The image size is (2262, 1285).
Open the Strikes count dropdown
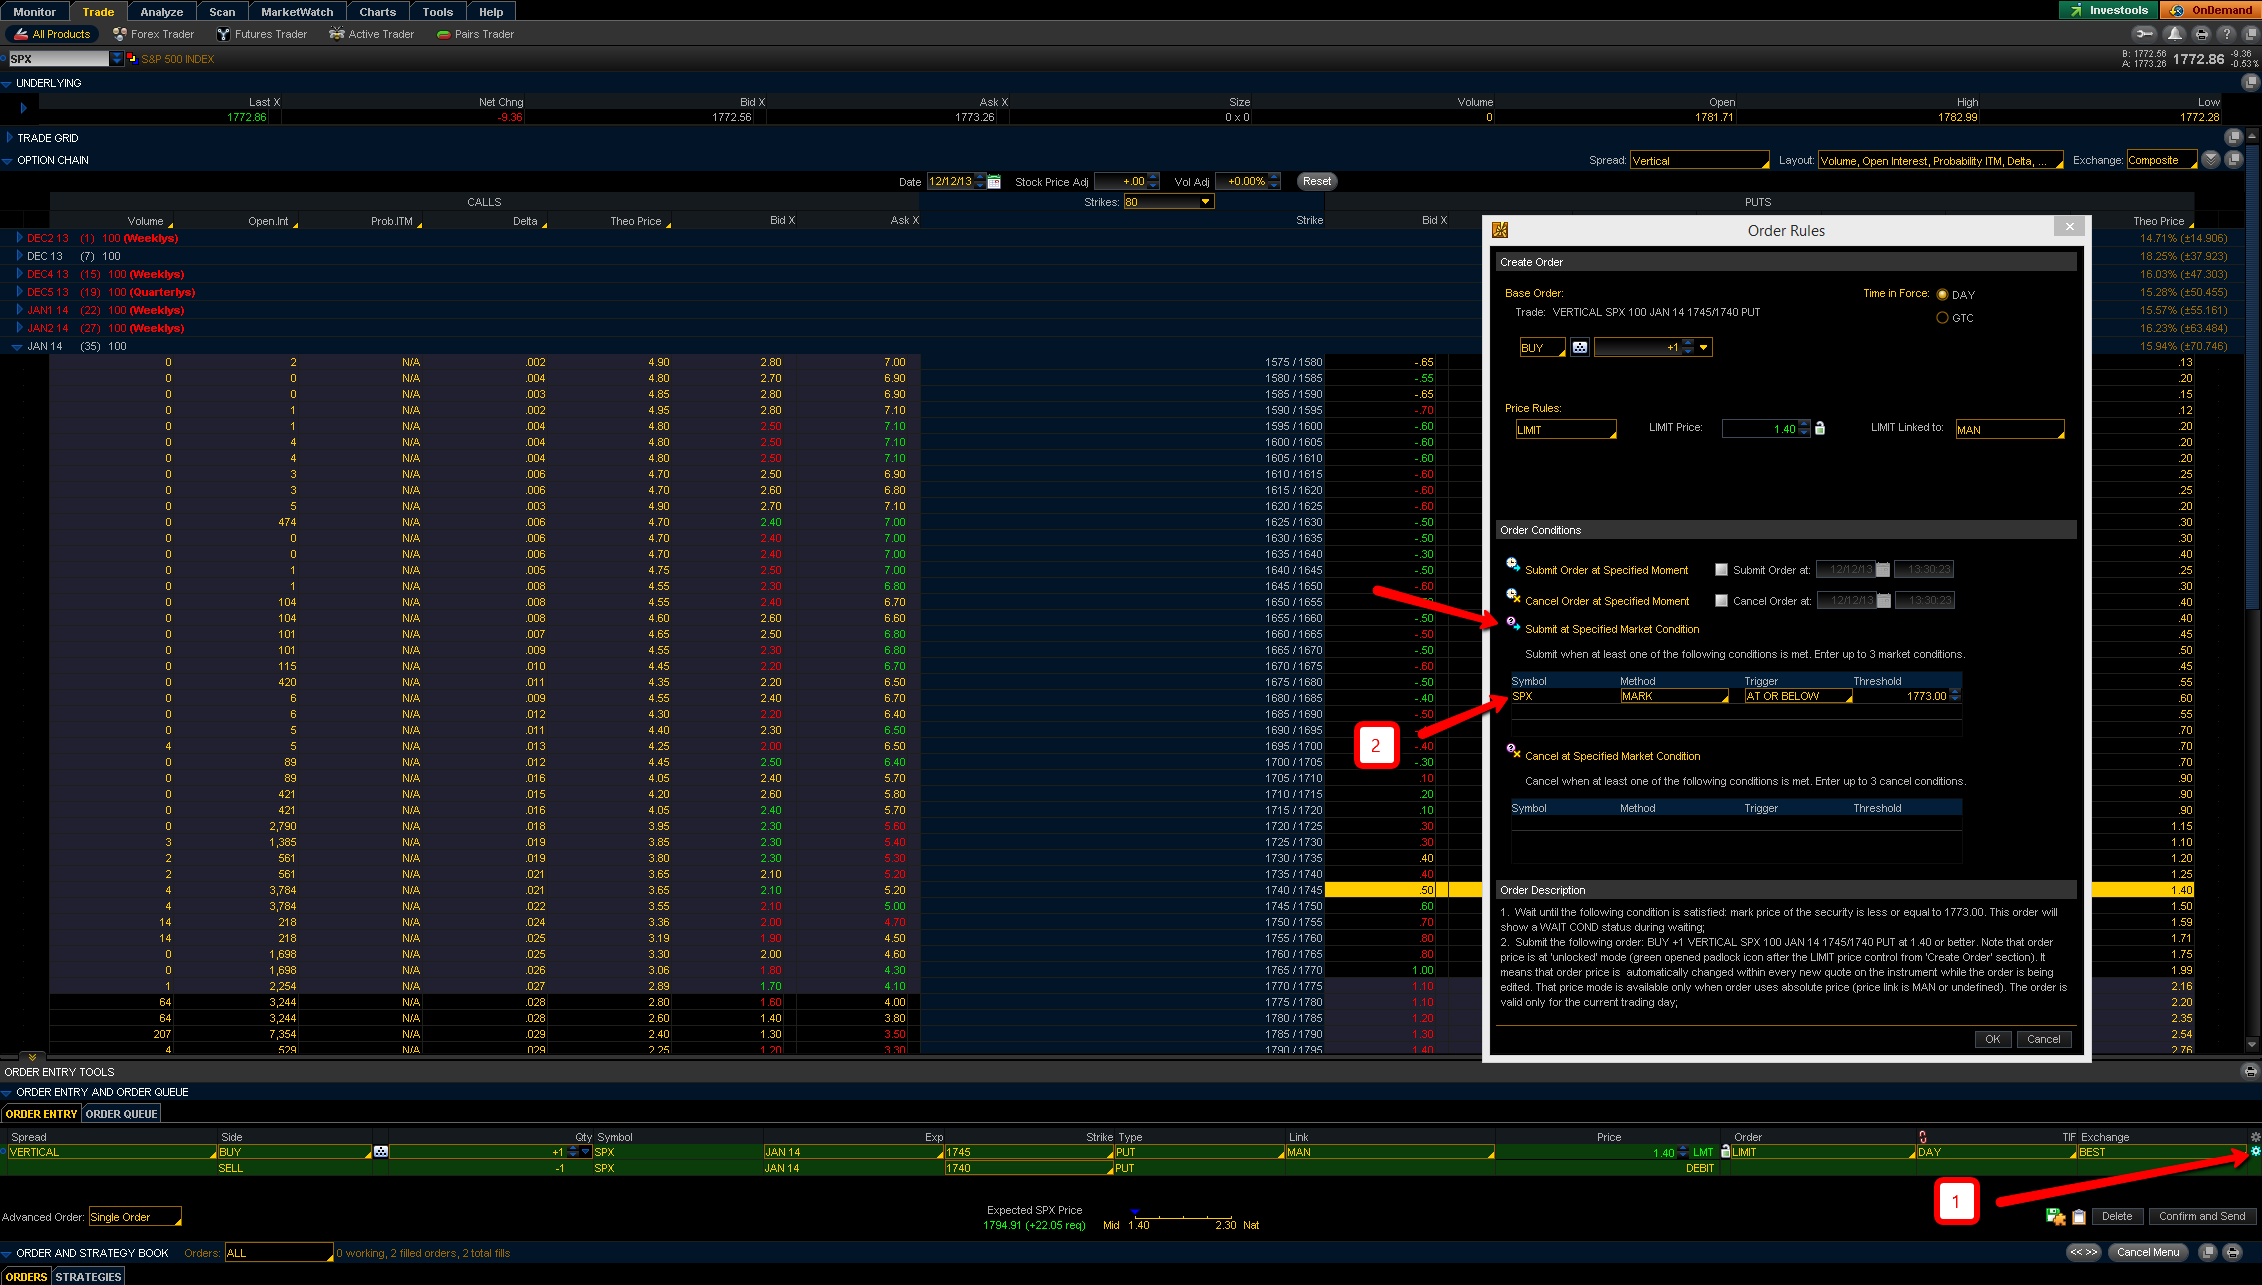point(1169,202)
